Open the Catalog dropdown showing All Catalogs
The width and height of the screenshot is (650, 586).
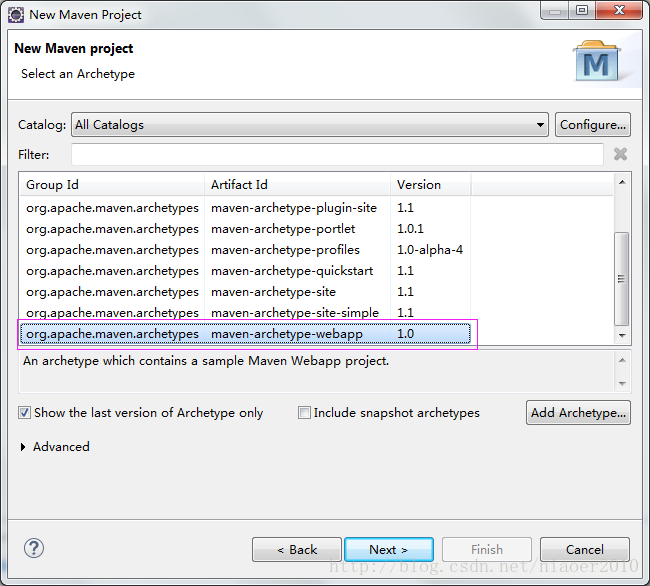[310, 125]
